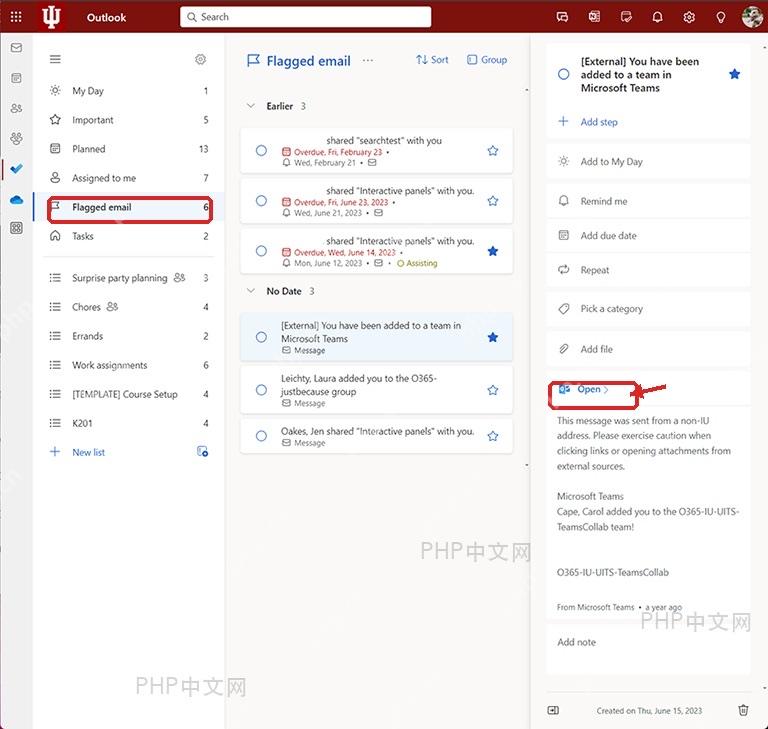
Task: Complete the task overdue June 14, 2023
Action: [x=262, y=251]
